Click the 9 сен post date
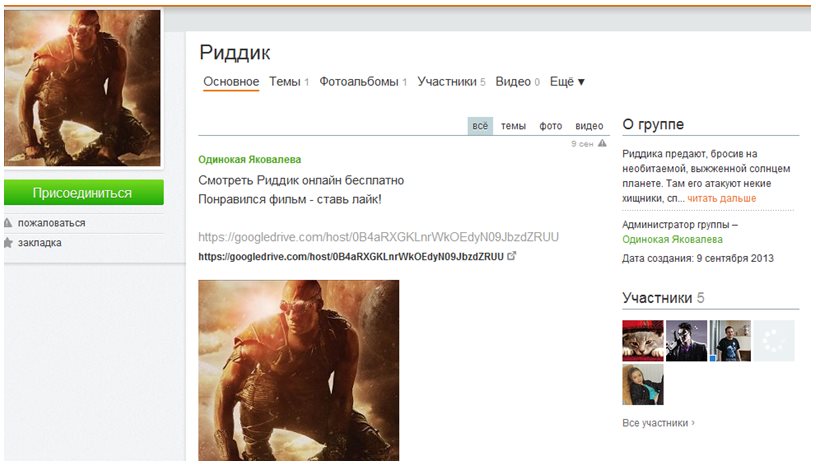Image resolution: width=816 pixels, height=464 pixels. [x=582, y=144]
